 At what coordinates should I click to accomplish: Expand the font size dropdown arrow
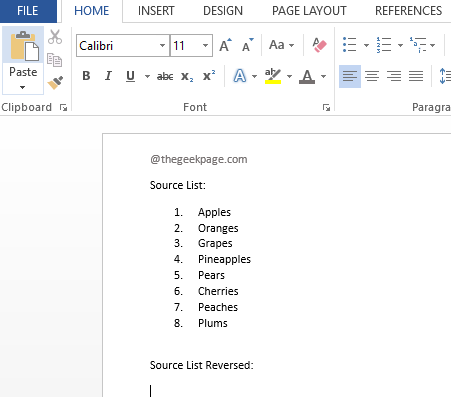tap(206, 46)
